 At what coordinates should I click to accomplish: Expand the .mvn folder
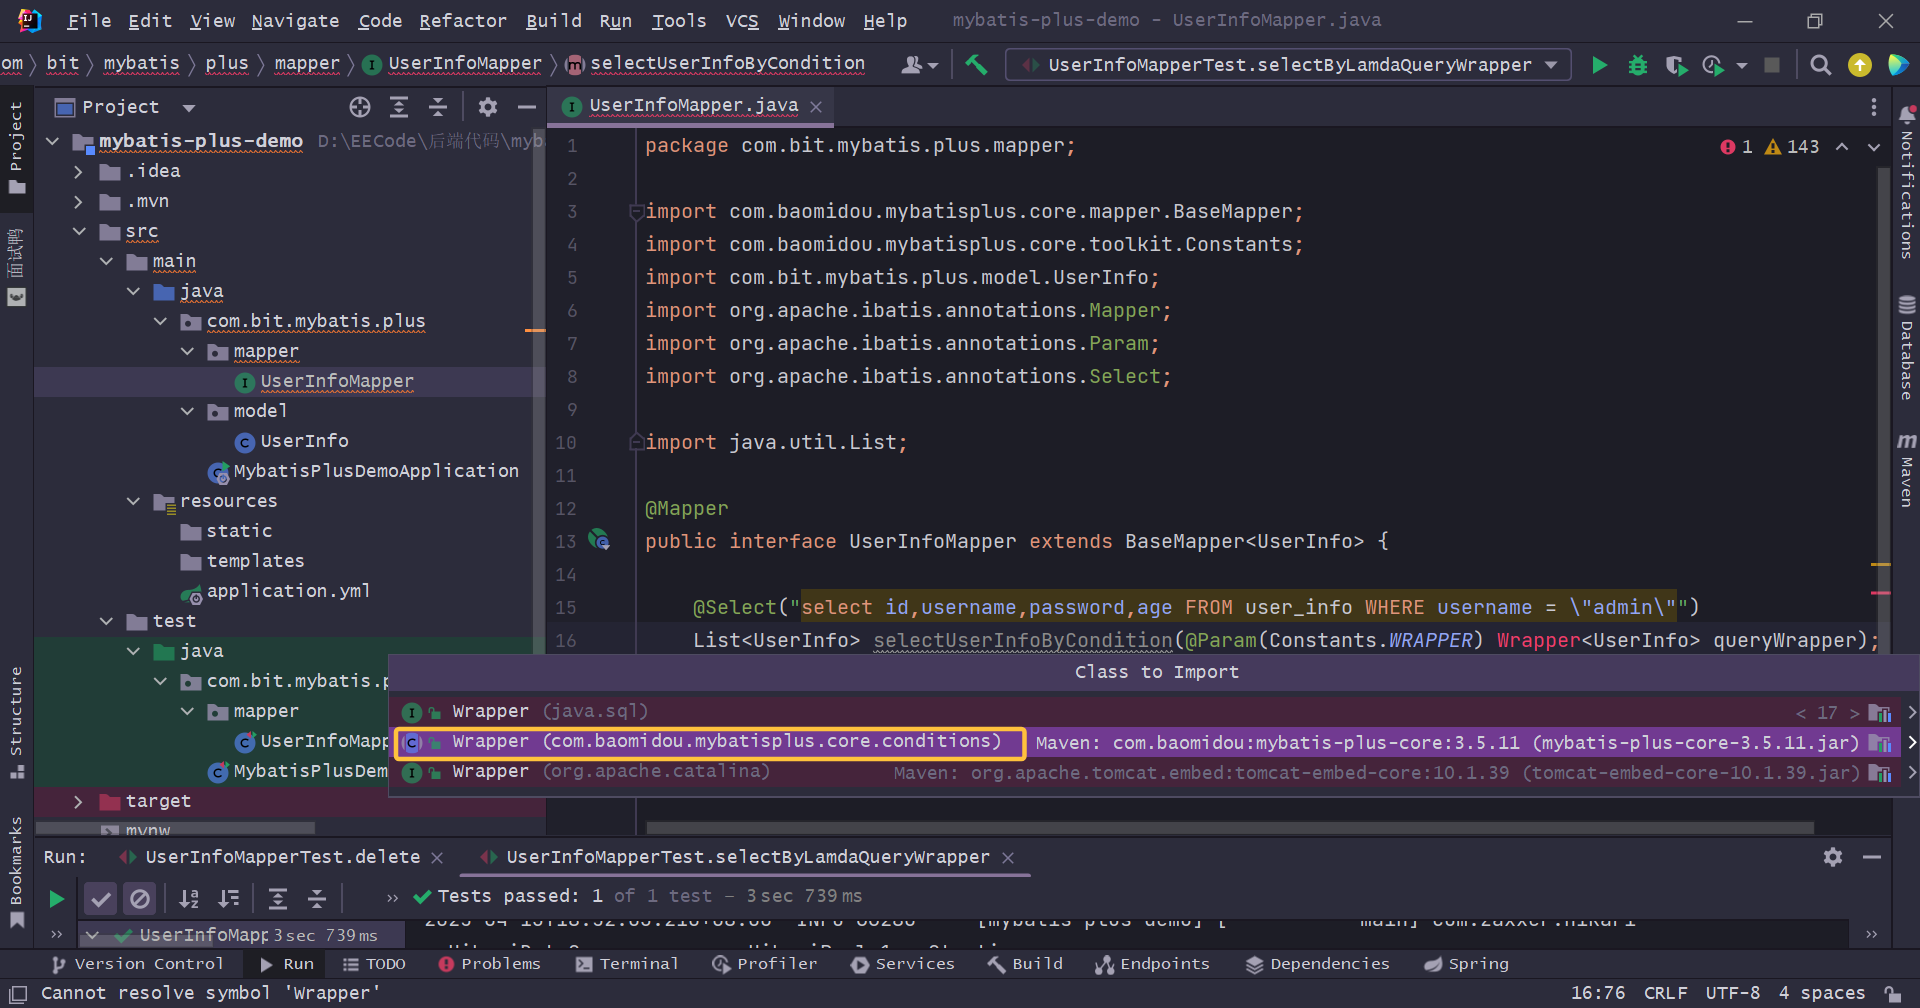pyautogui.click(x=78, y=201)
